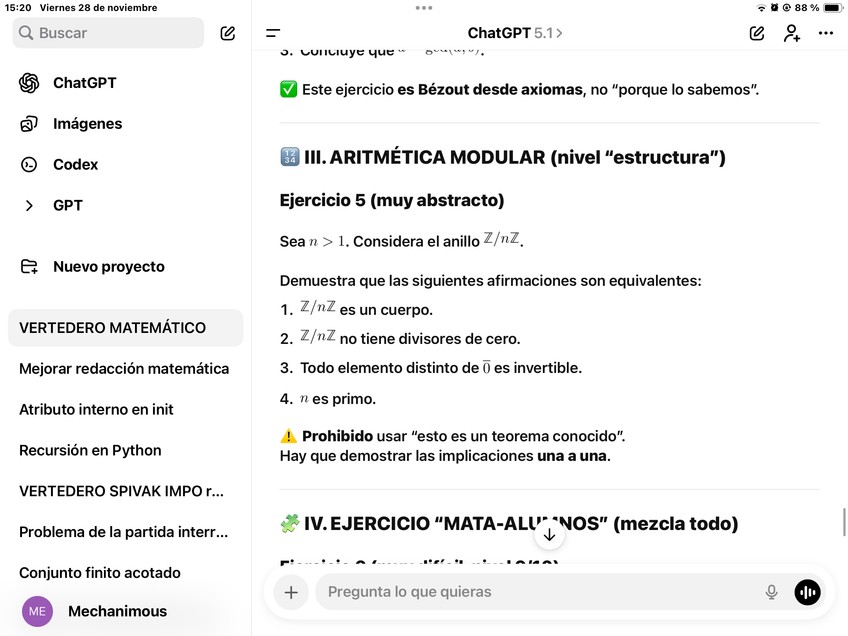Viewport: 848px width, 636px height.
Task: Click the Buscar search field
Action: pyautogui.click(x=108, y=33)
